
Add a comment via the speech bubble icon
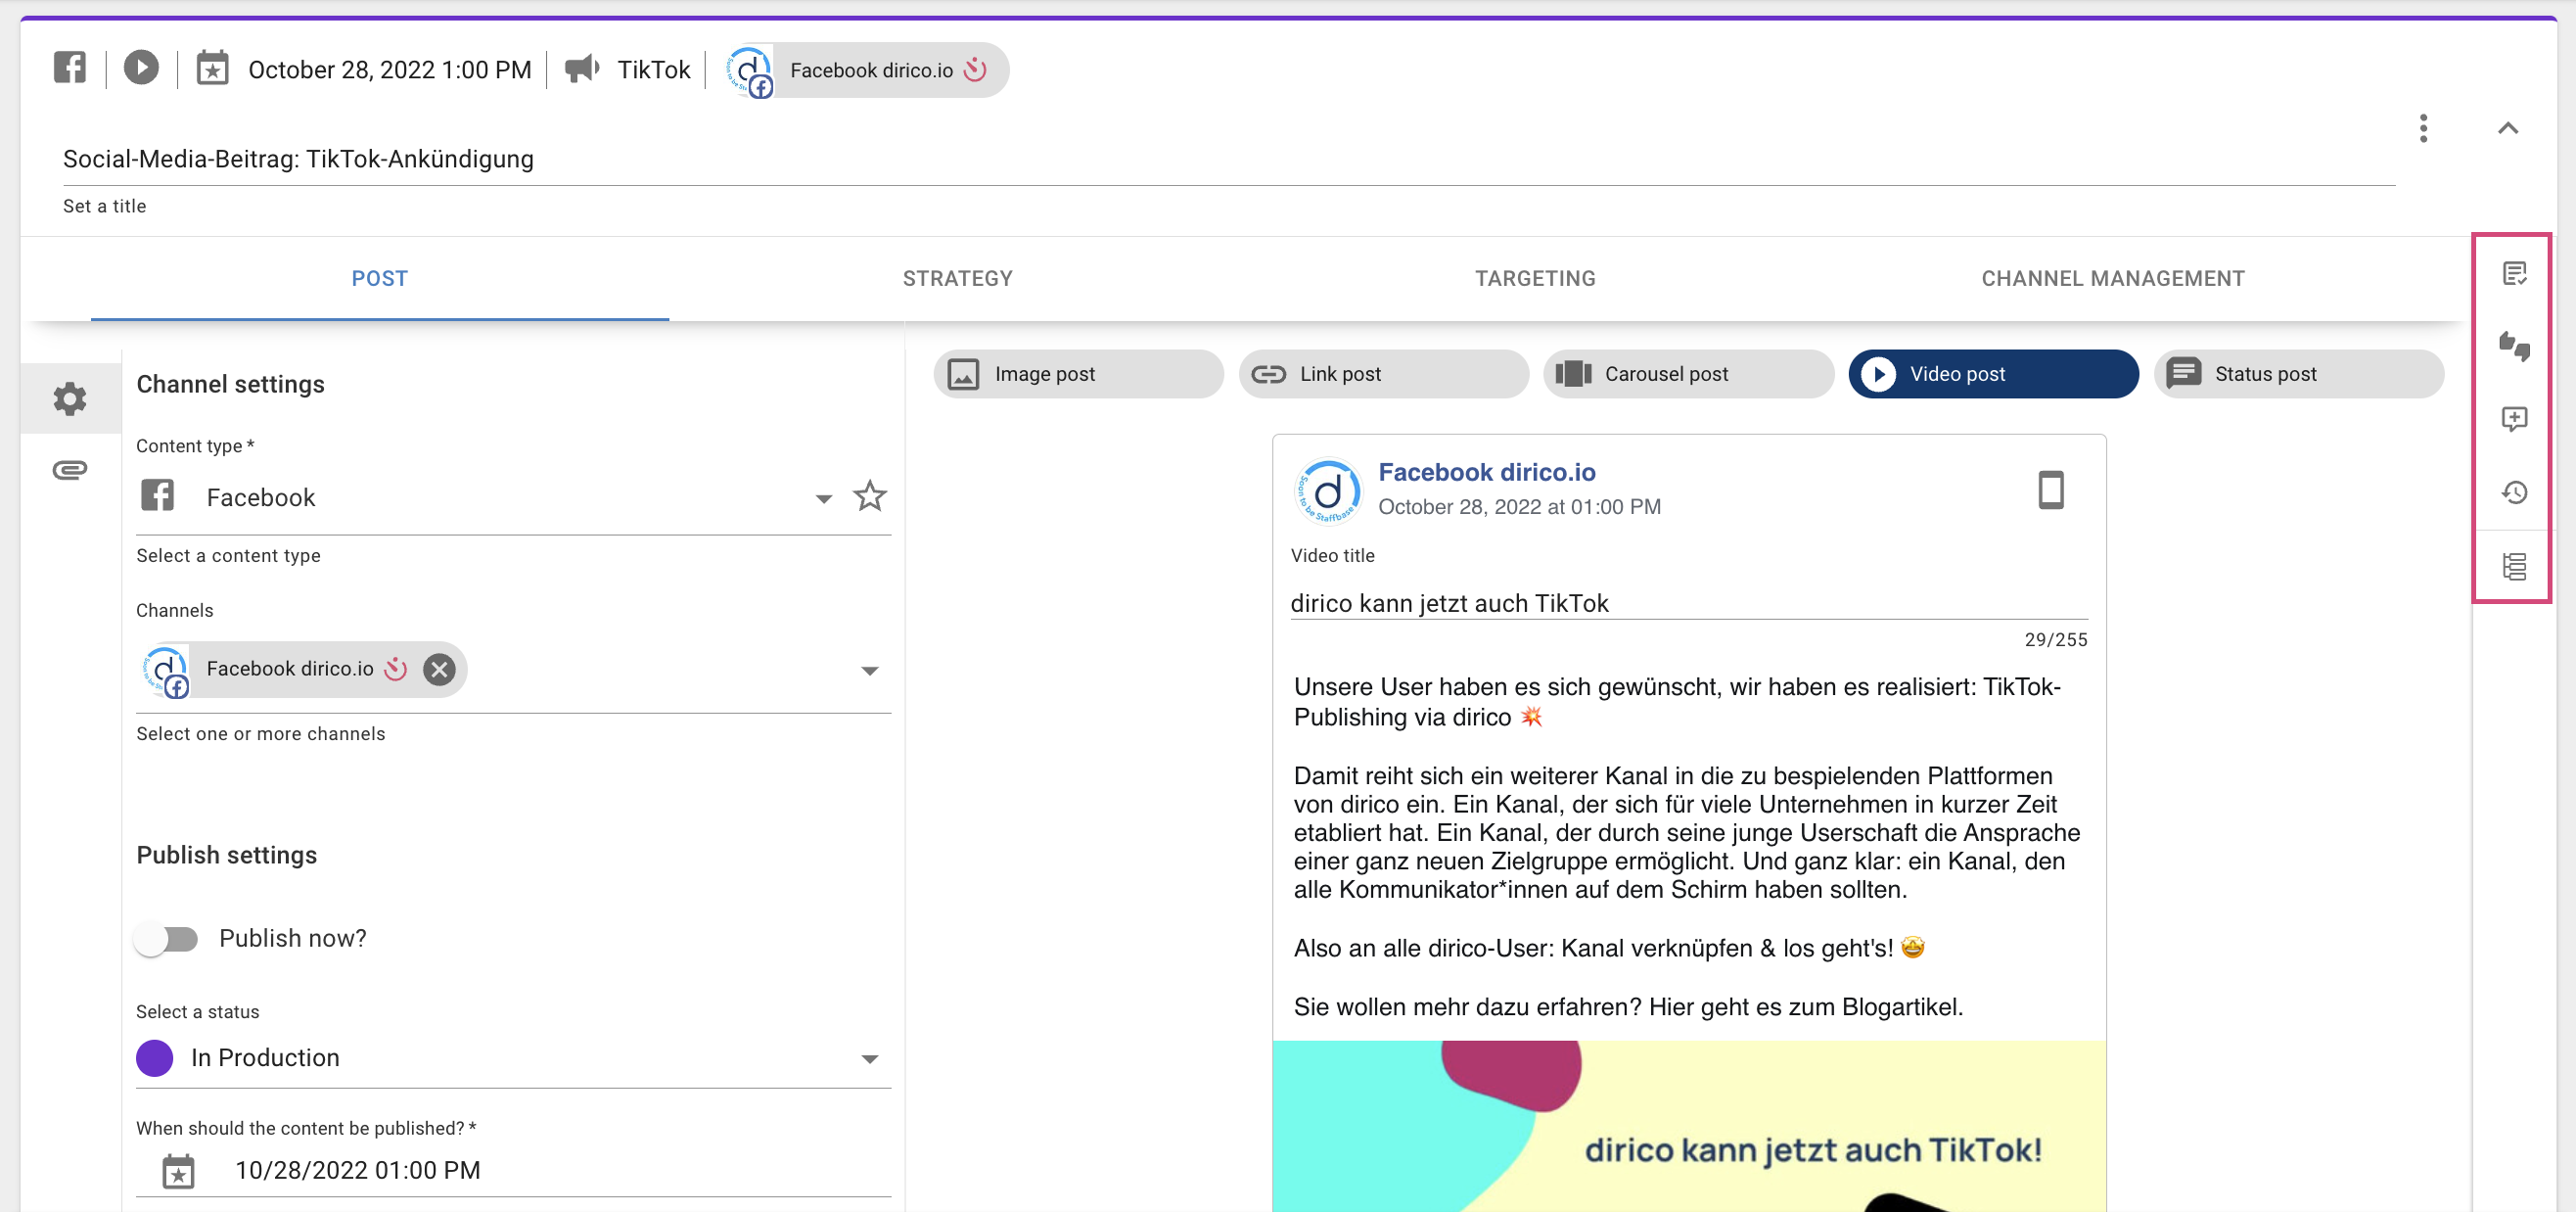click(x=2515, y=420)
